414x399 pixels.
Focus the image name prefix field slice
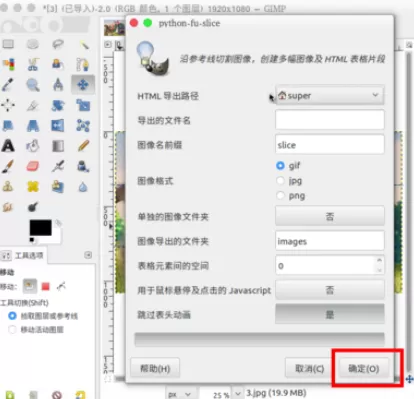point(330,145)
